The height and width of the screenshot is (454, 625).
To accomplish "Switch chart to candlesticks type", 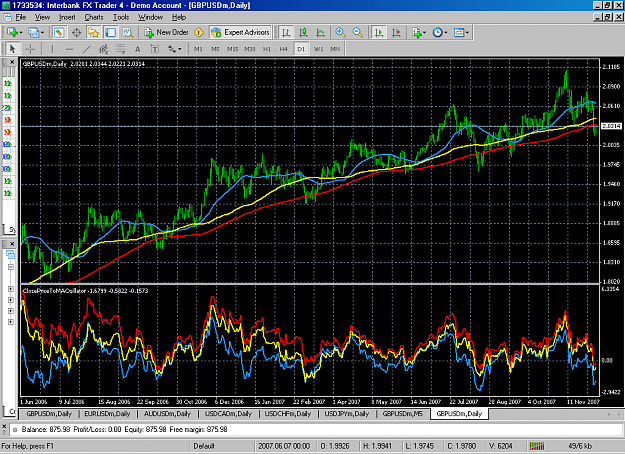I will click(x=303, y=33).
